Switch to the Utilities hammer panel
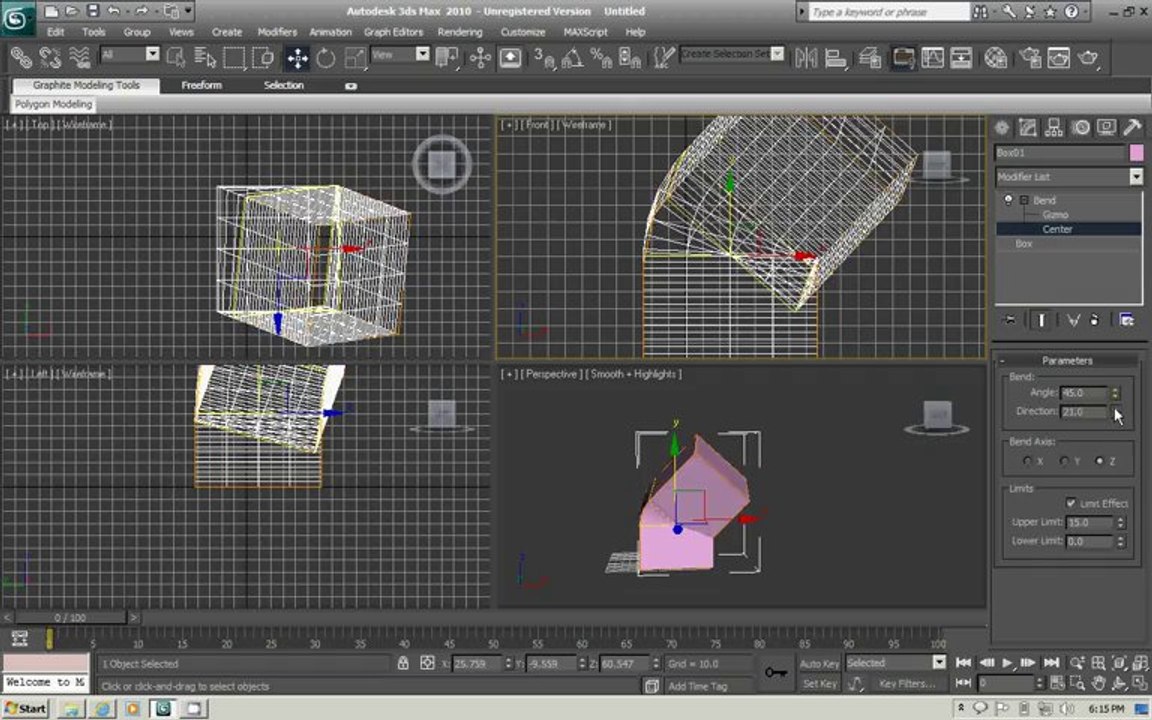The height and width of the screenshot is (720, 1152). 1132,128
